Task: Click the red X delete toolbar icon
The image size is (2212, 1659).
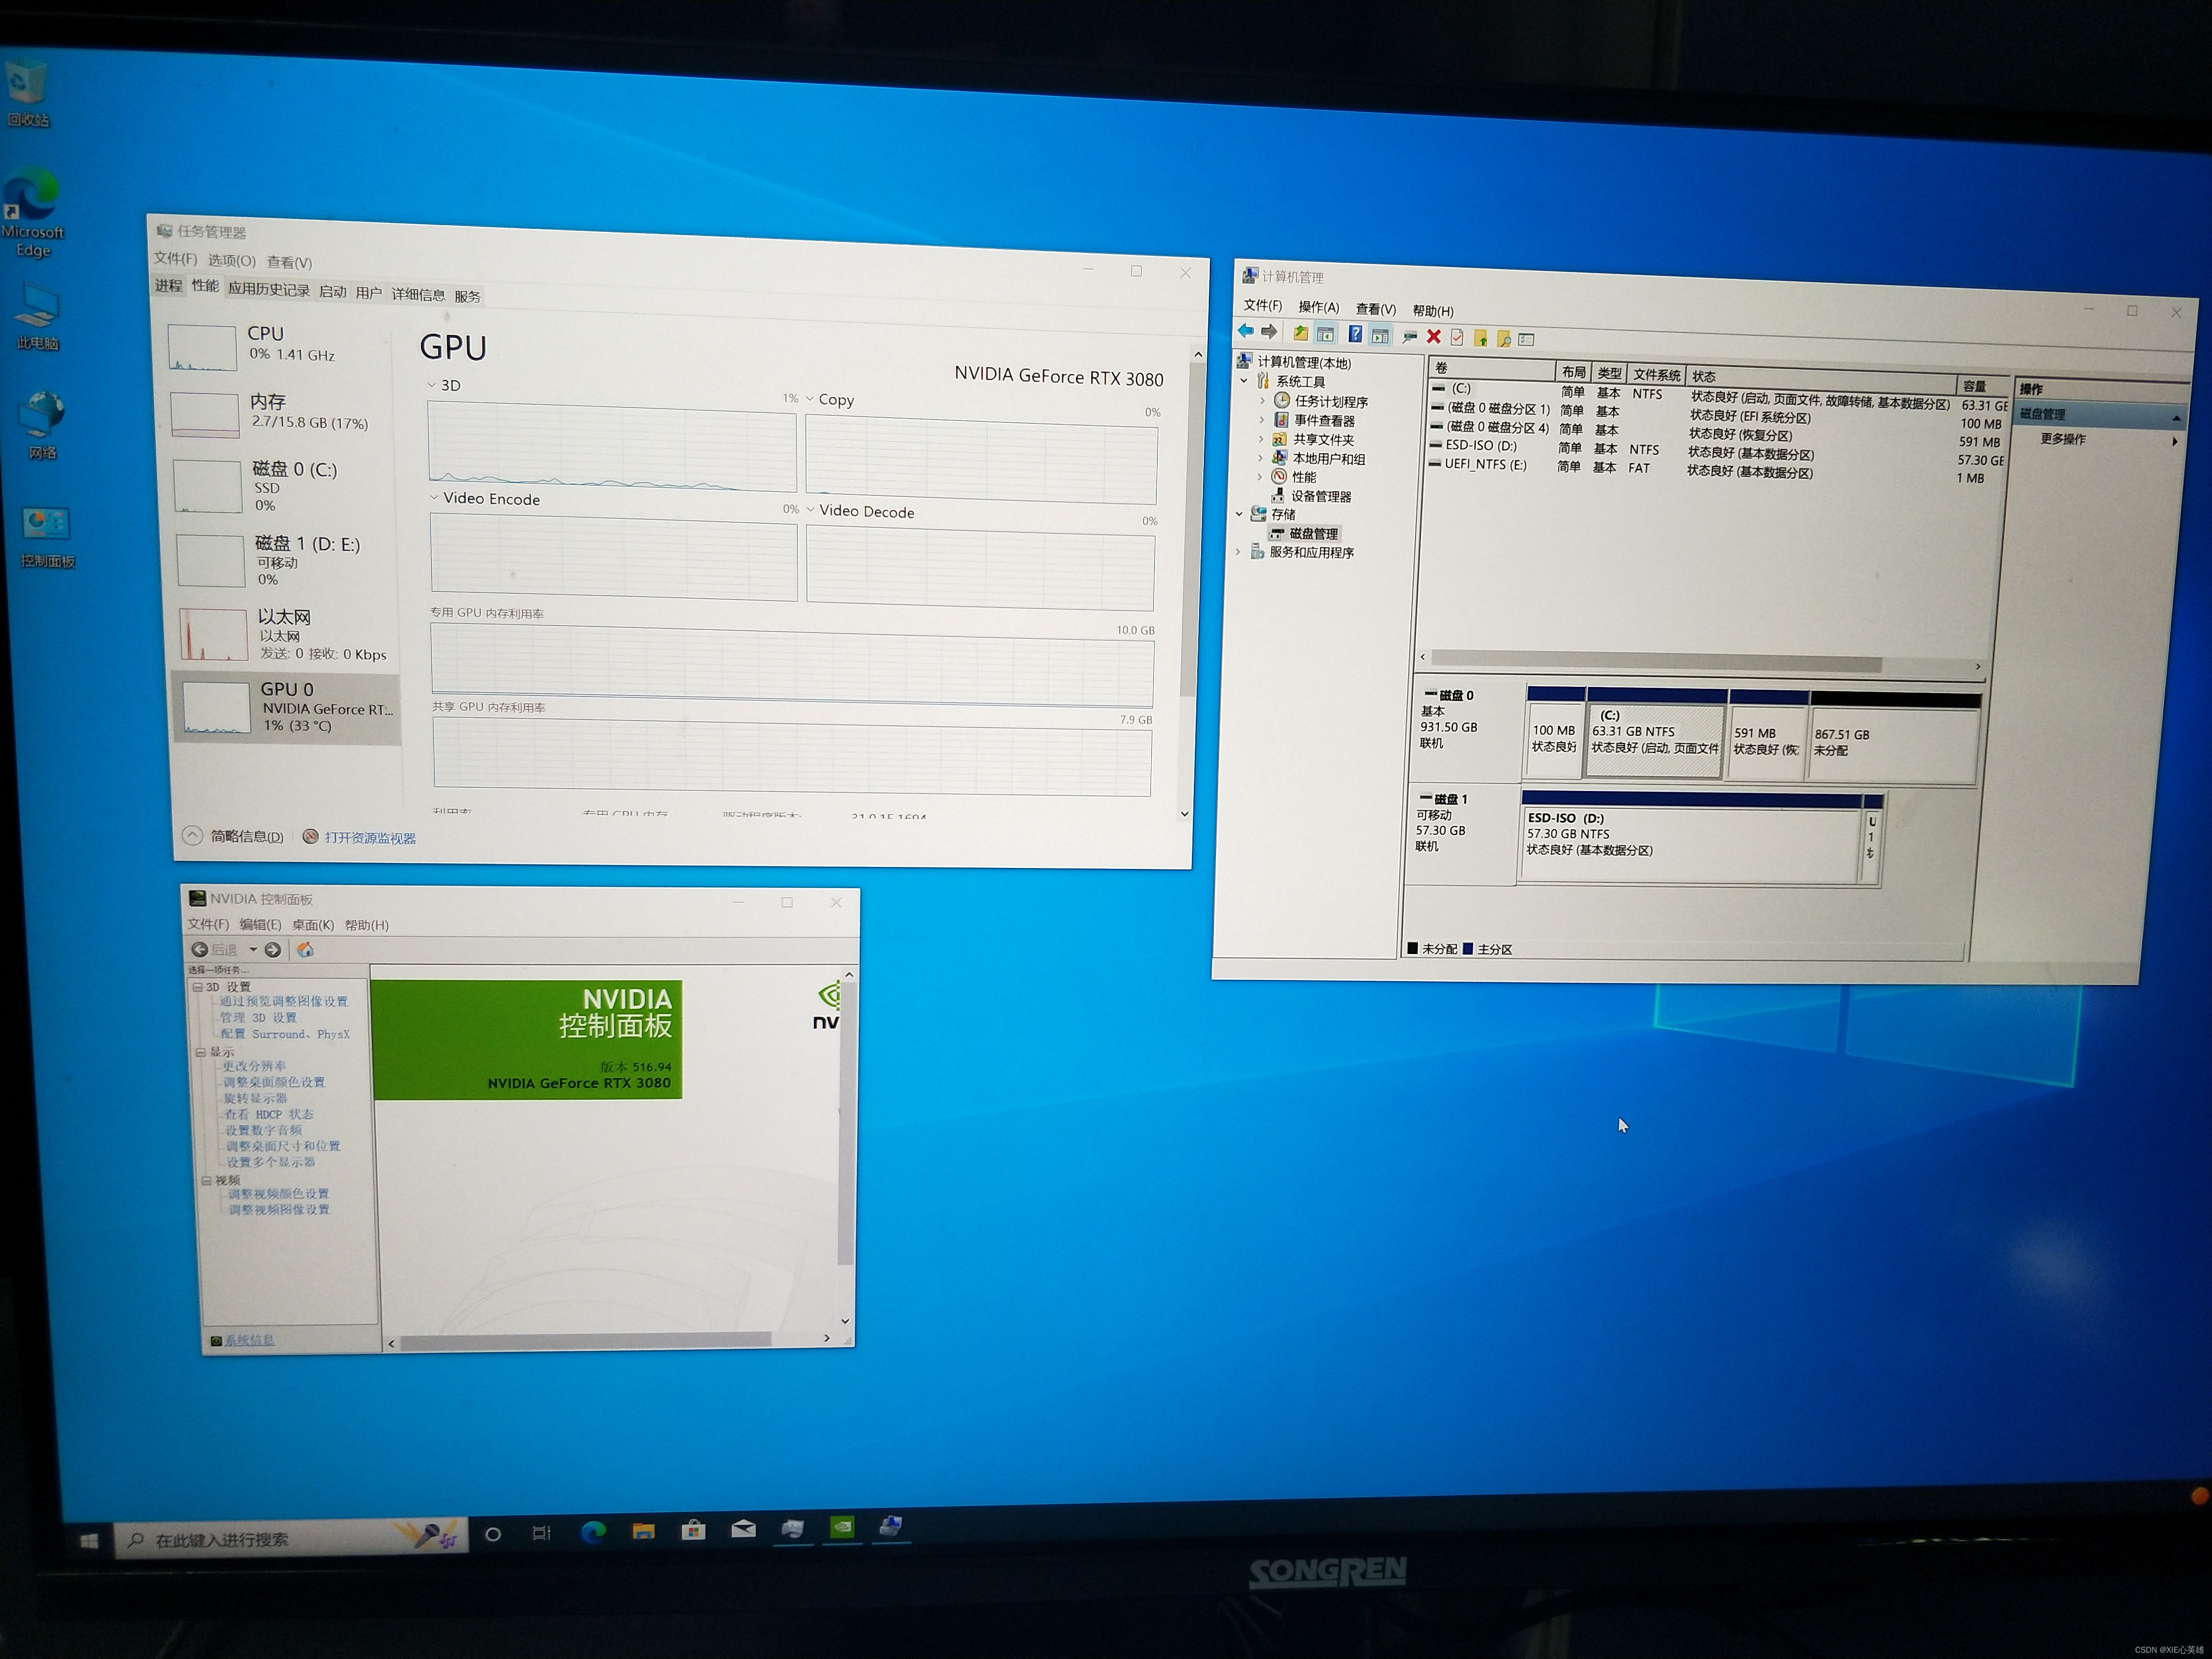Action: [x=1434, y=337]
